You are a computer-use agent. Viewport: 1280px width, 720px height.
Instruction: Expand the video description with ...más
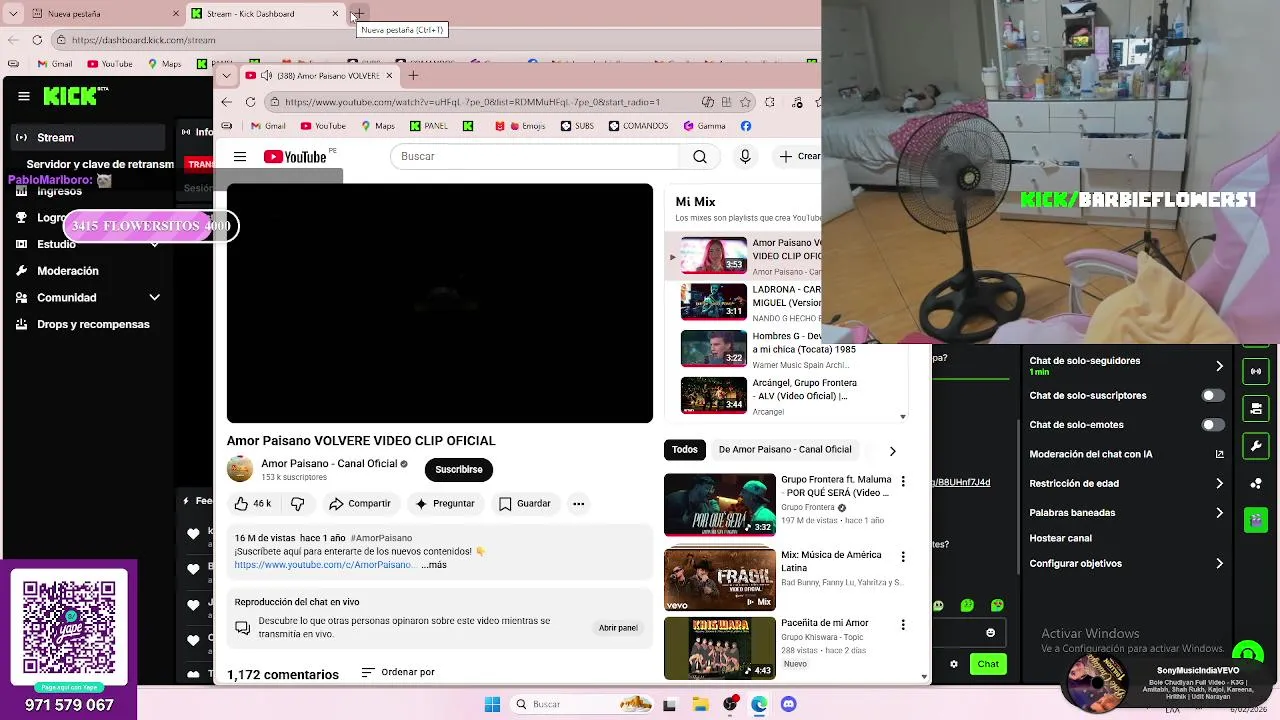click(x=434, y=565)
